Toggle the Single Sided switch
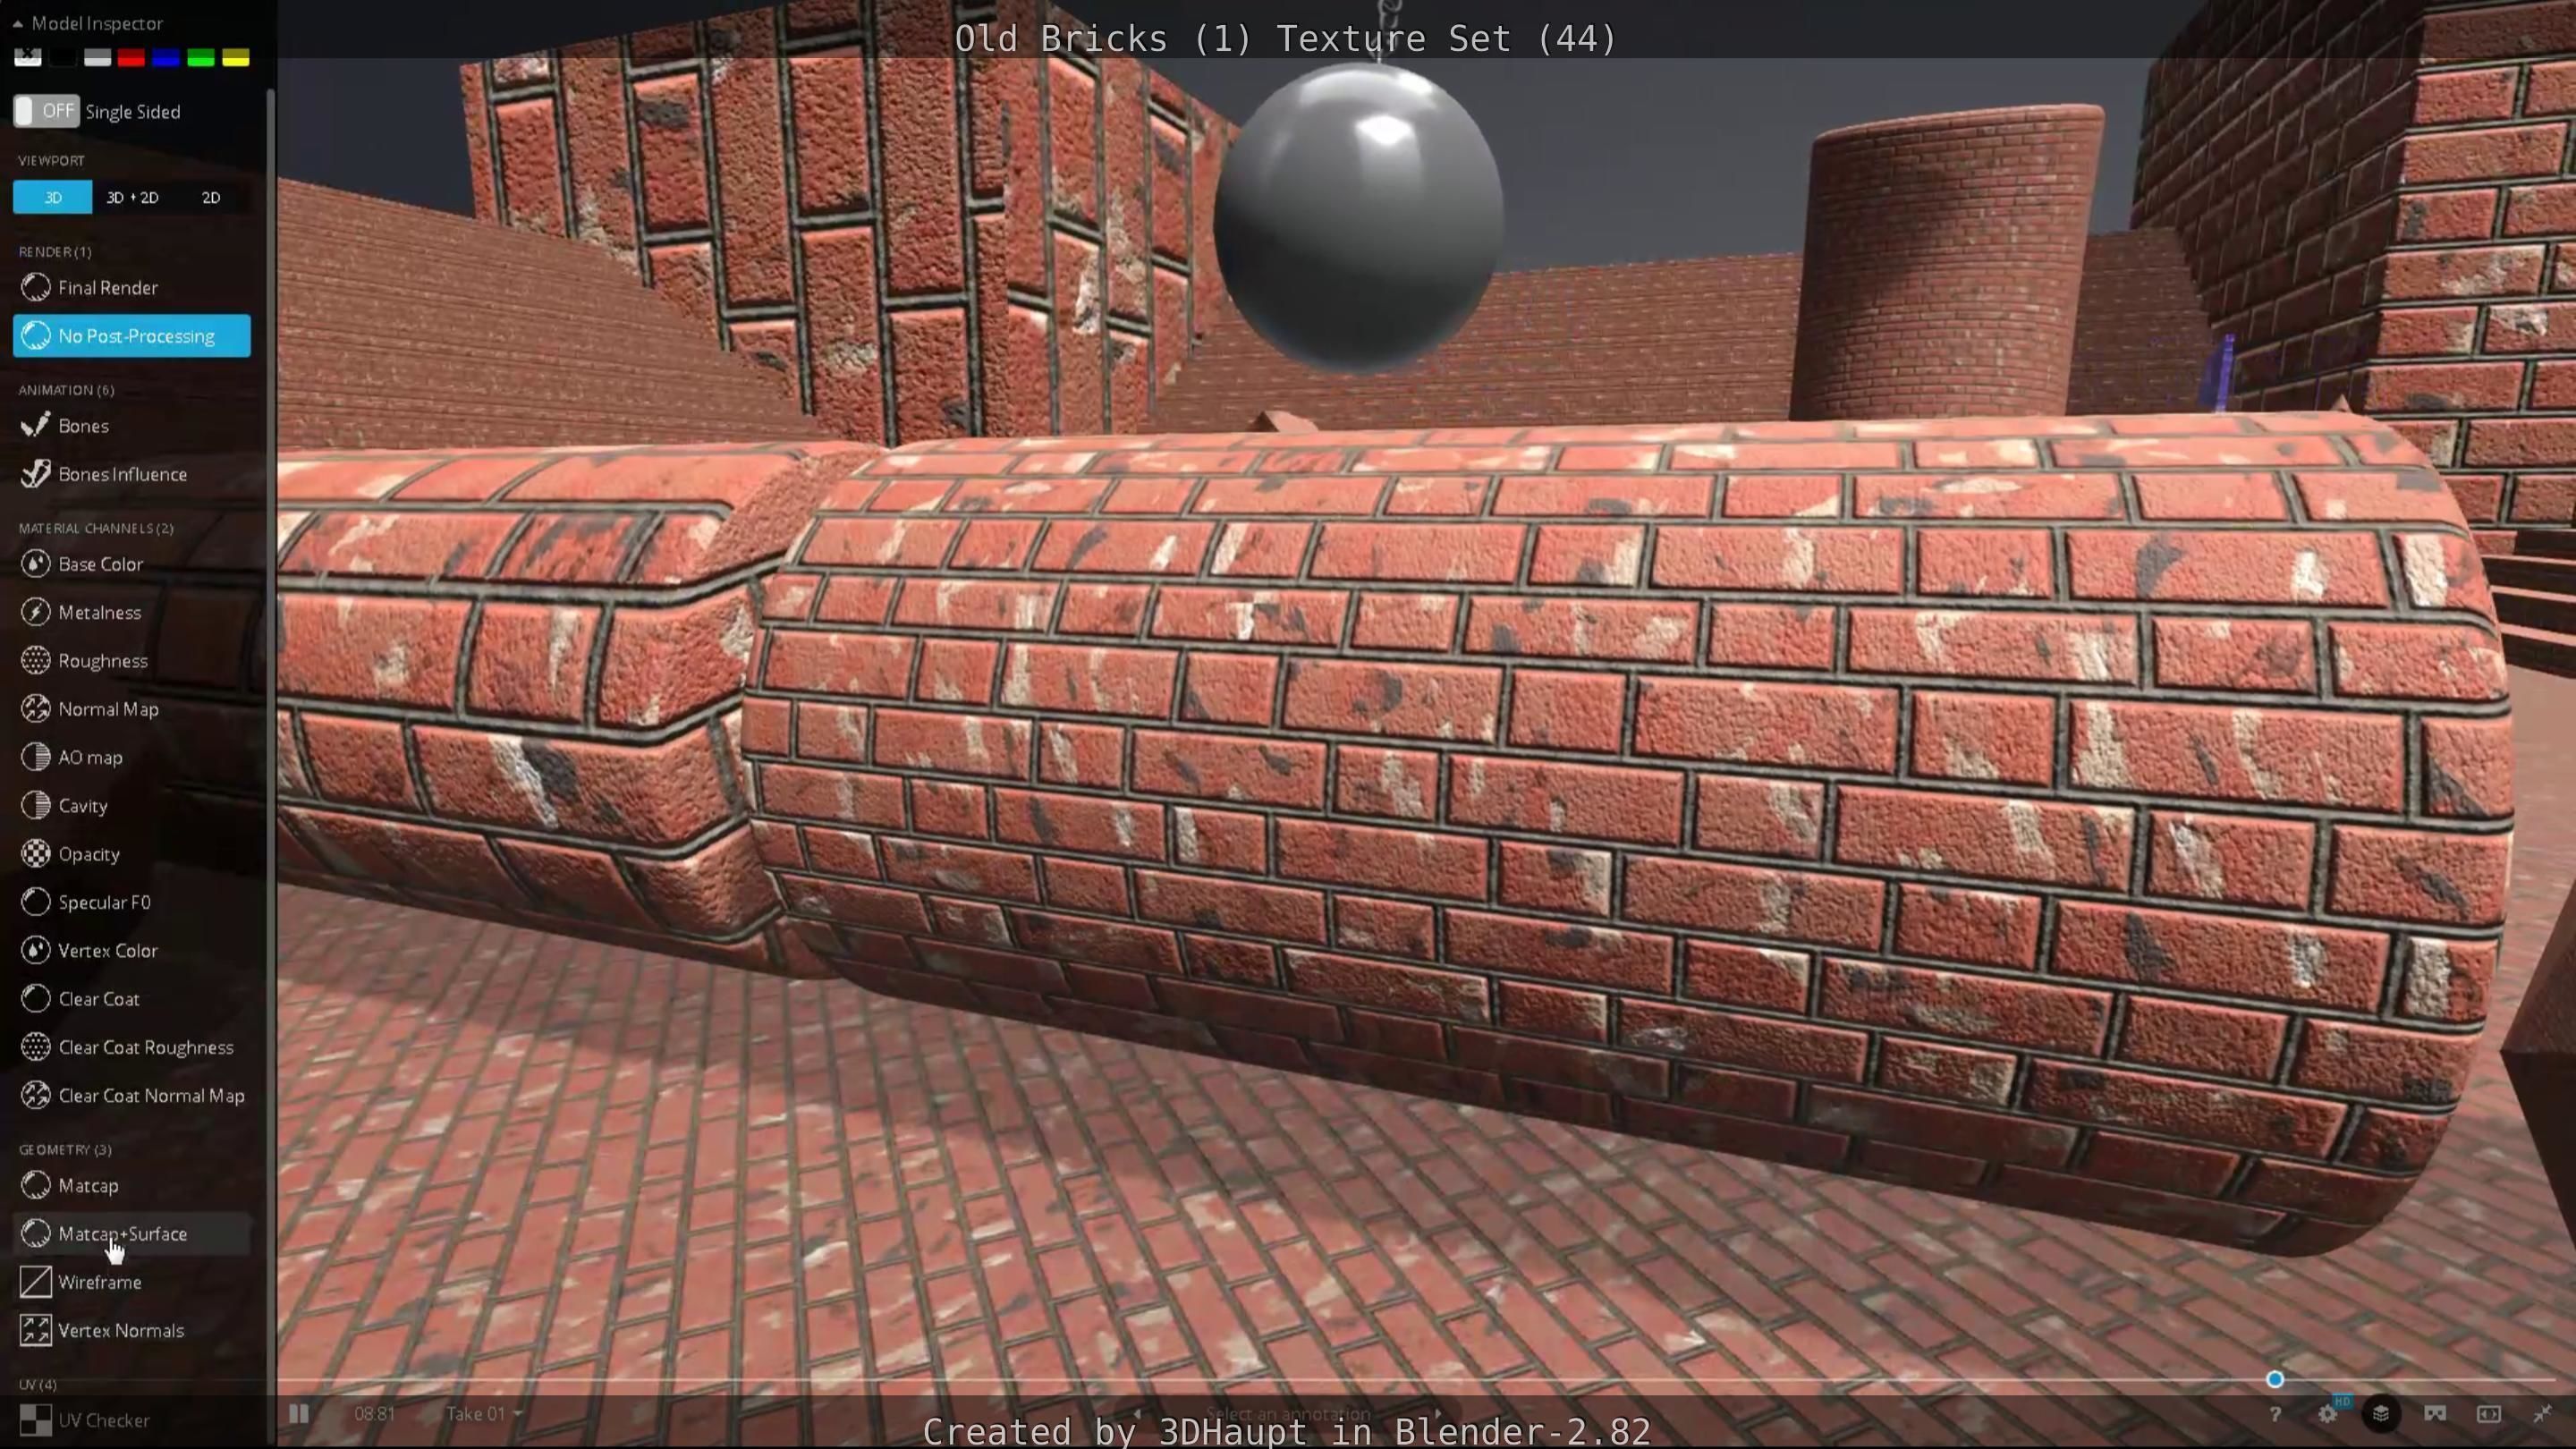Viewport: 2576px width, 1449px height. click(45, 111)
